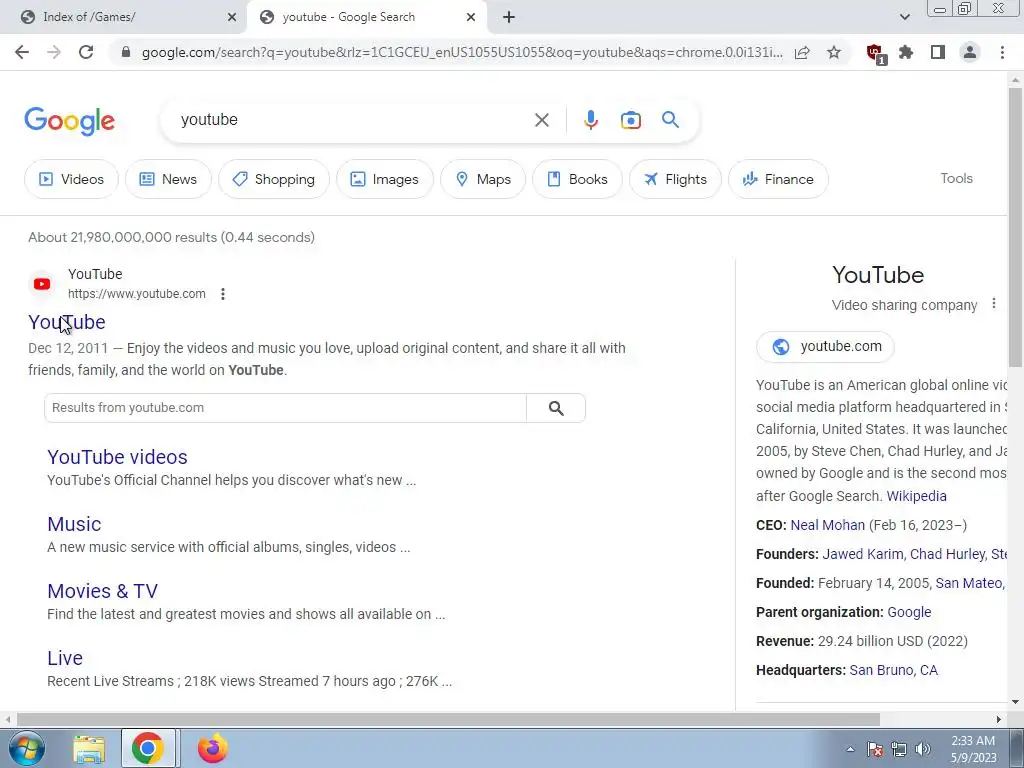Select the Finance filter chip
This screenshot has width=1024, height=768.
pos(778,179)
